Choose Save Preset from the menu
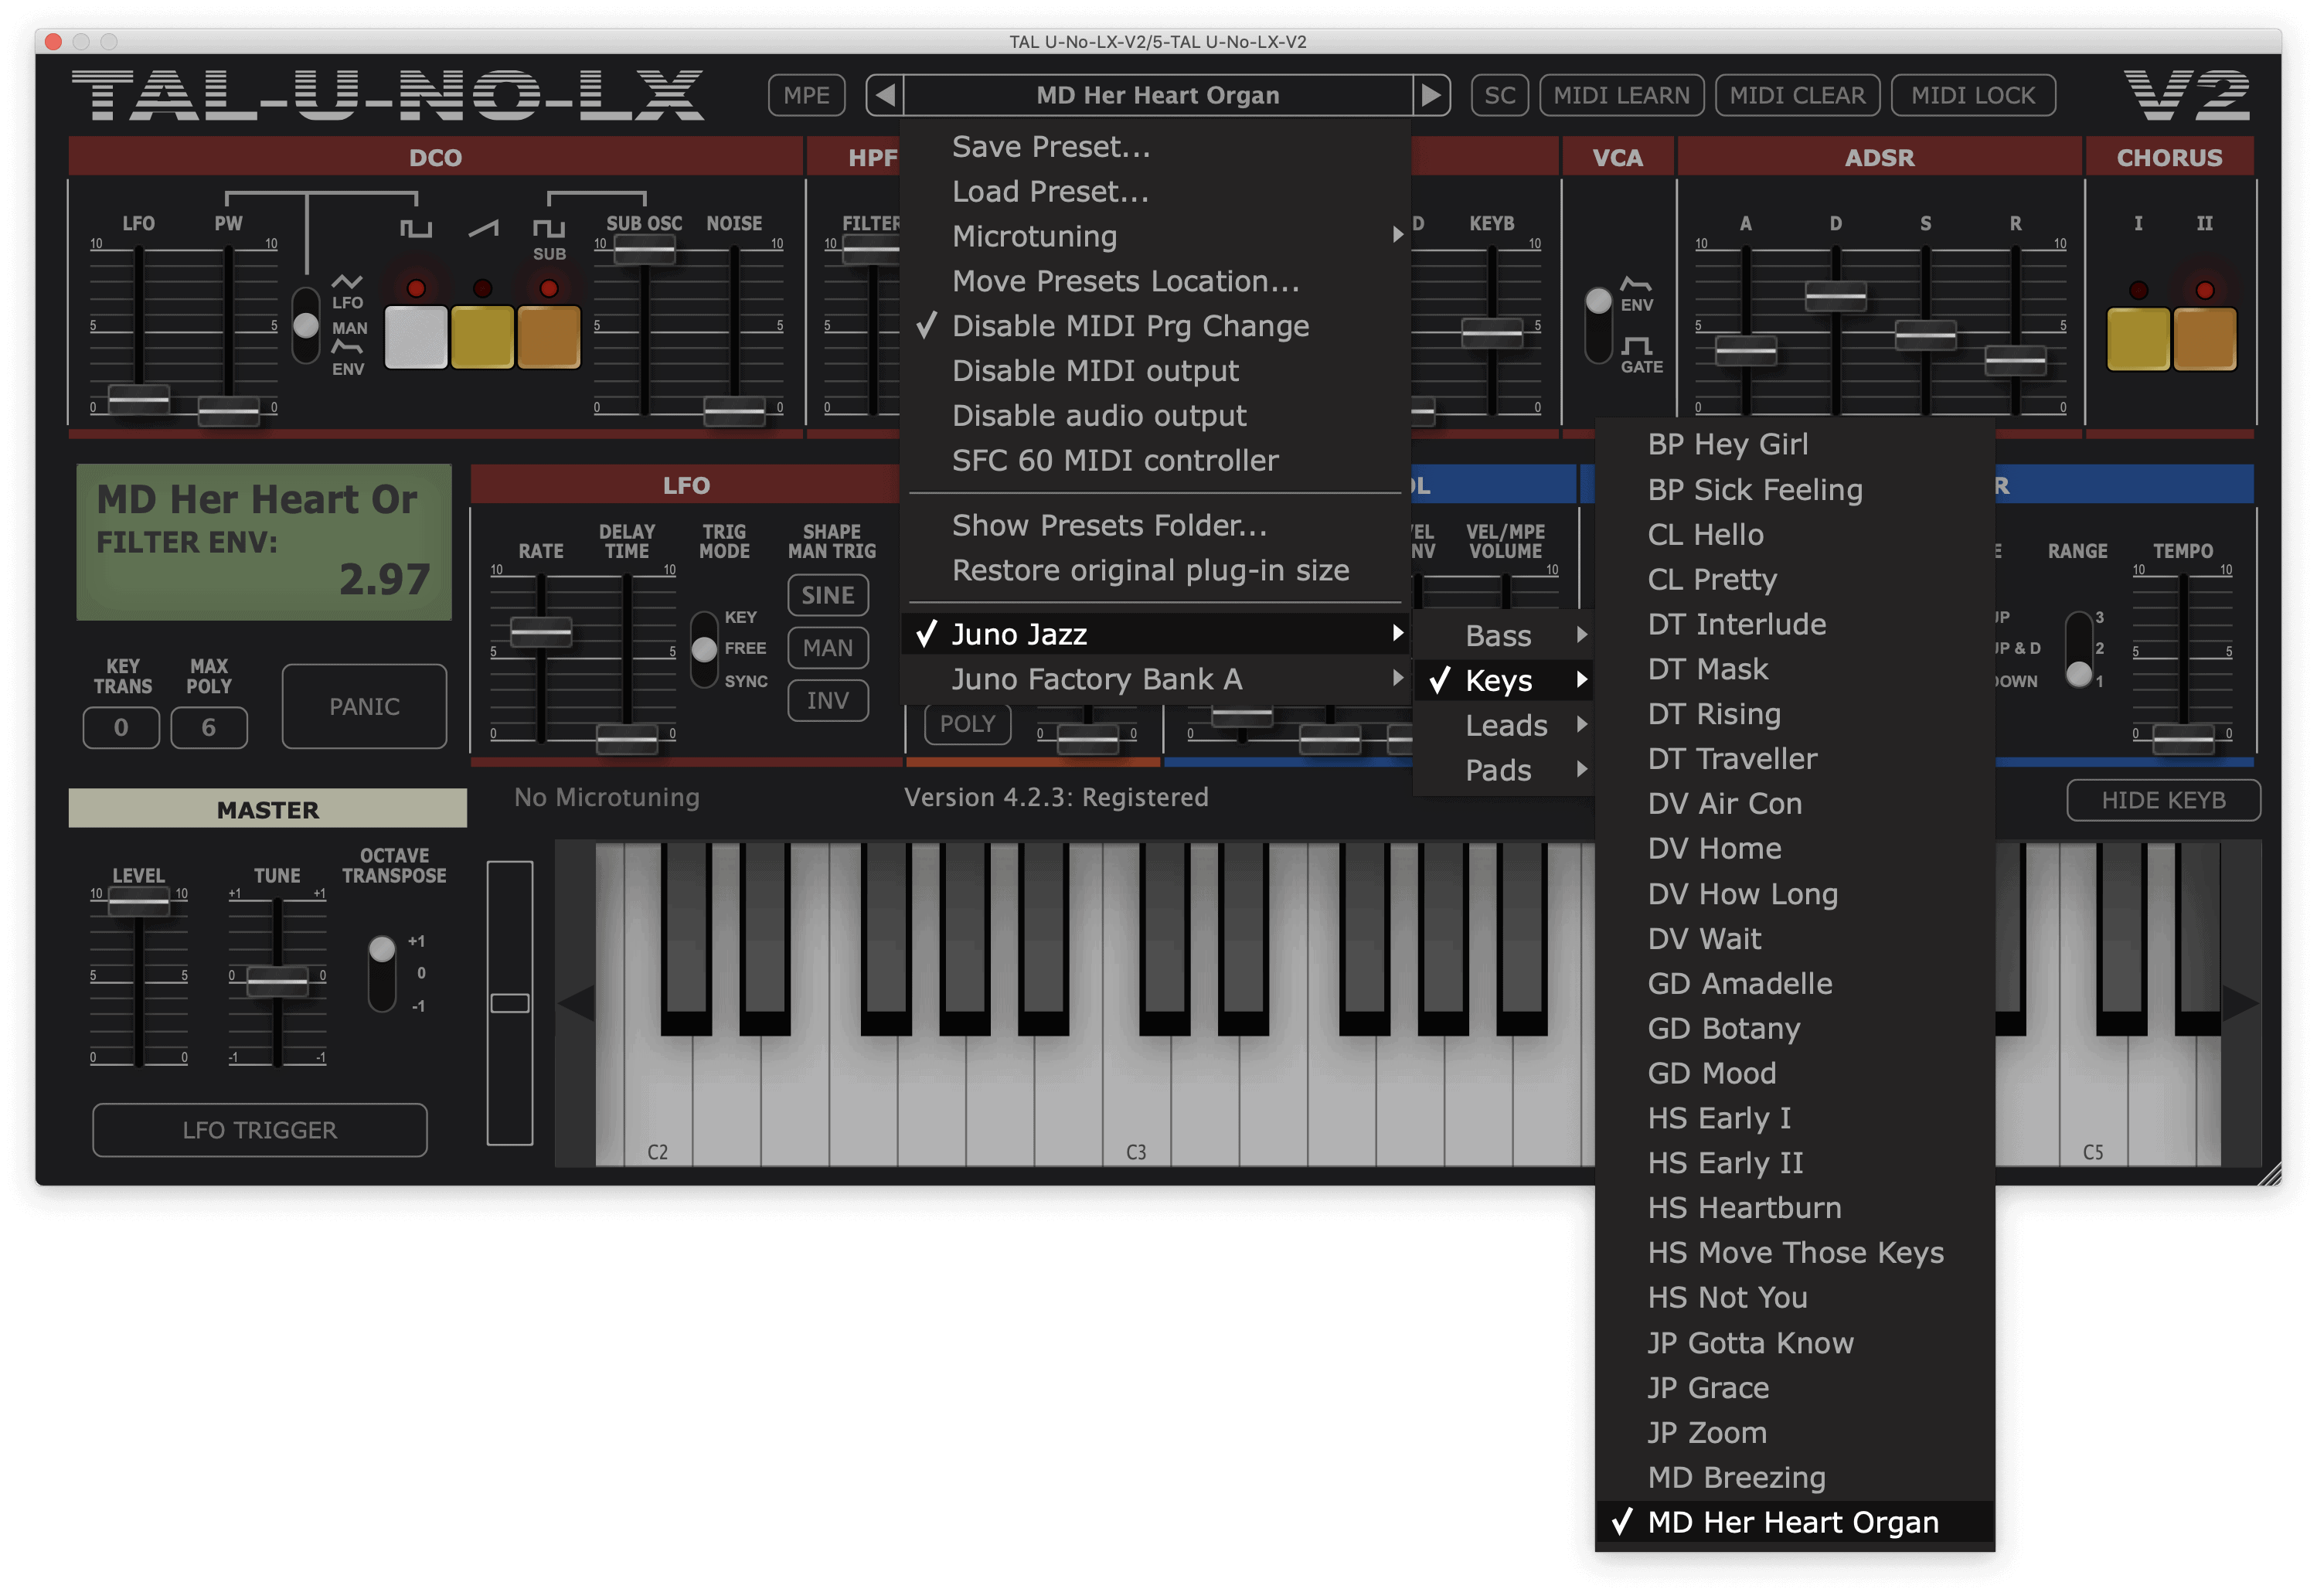2317x1596 pixels. 1050,147
